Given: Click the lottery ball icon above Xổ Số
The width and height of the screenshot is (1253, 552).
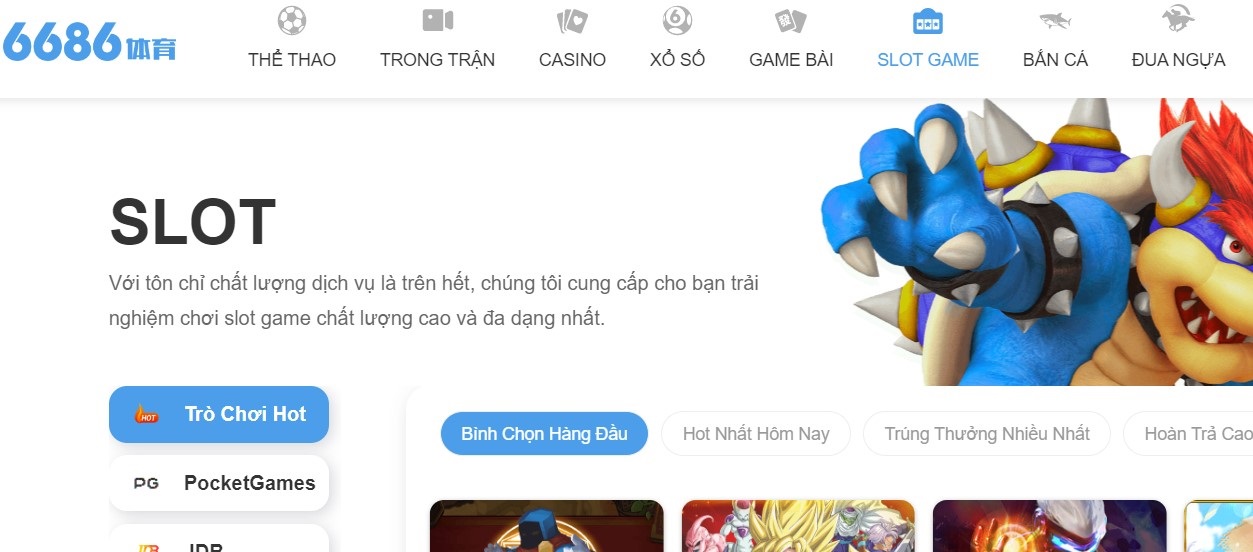Looking at the screenshot, I should point(677,20).
